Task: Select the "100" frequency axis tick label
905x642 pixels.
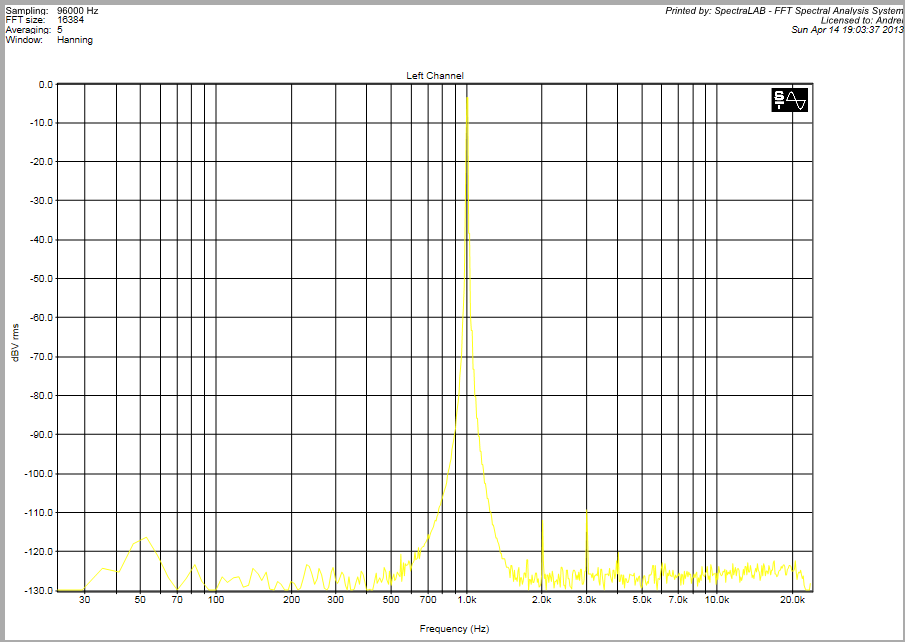Action: pos(216,600)
